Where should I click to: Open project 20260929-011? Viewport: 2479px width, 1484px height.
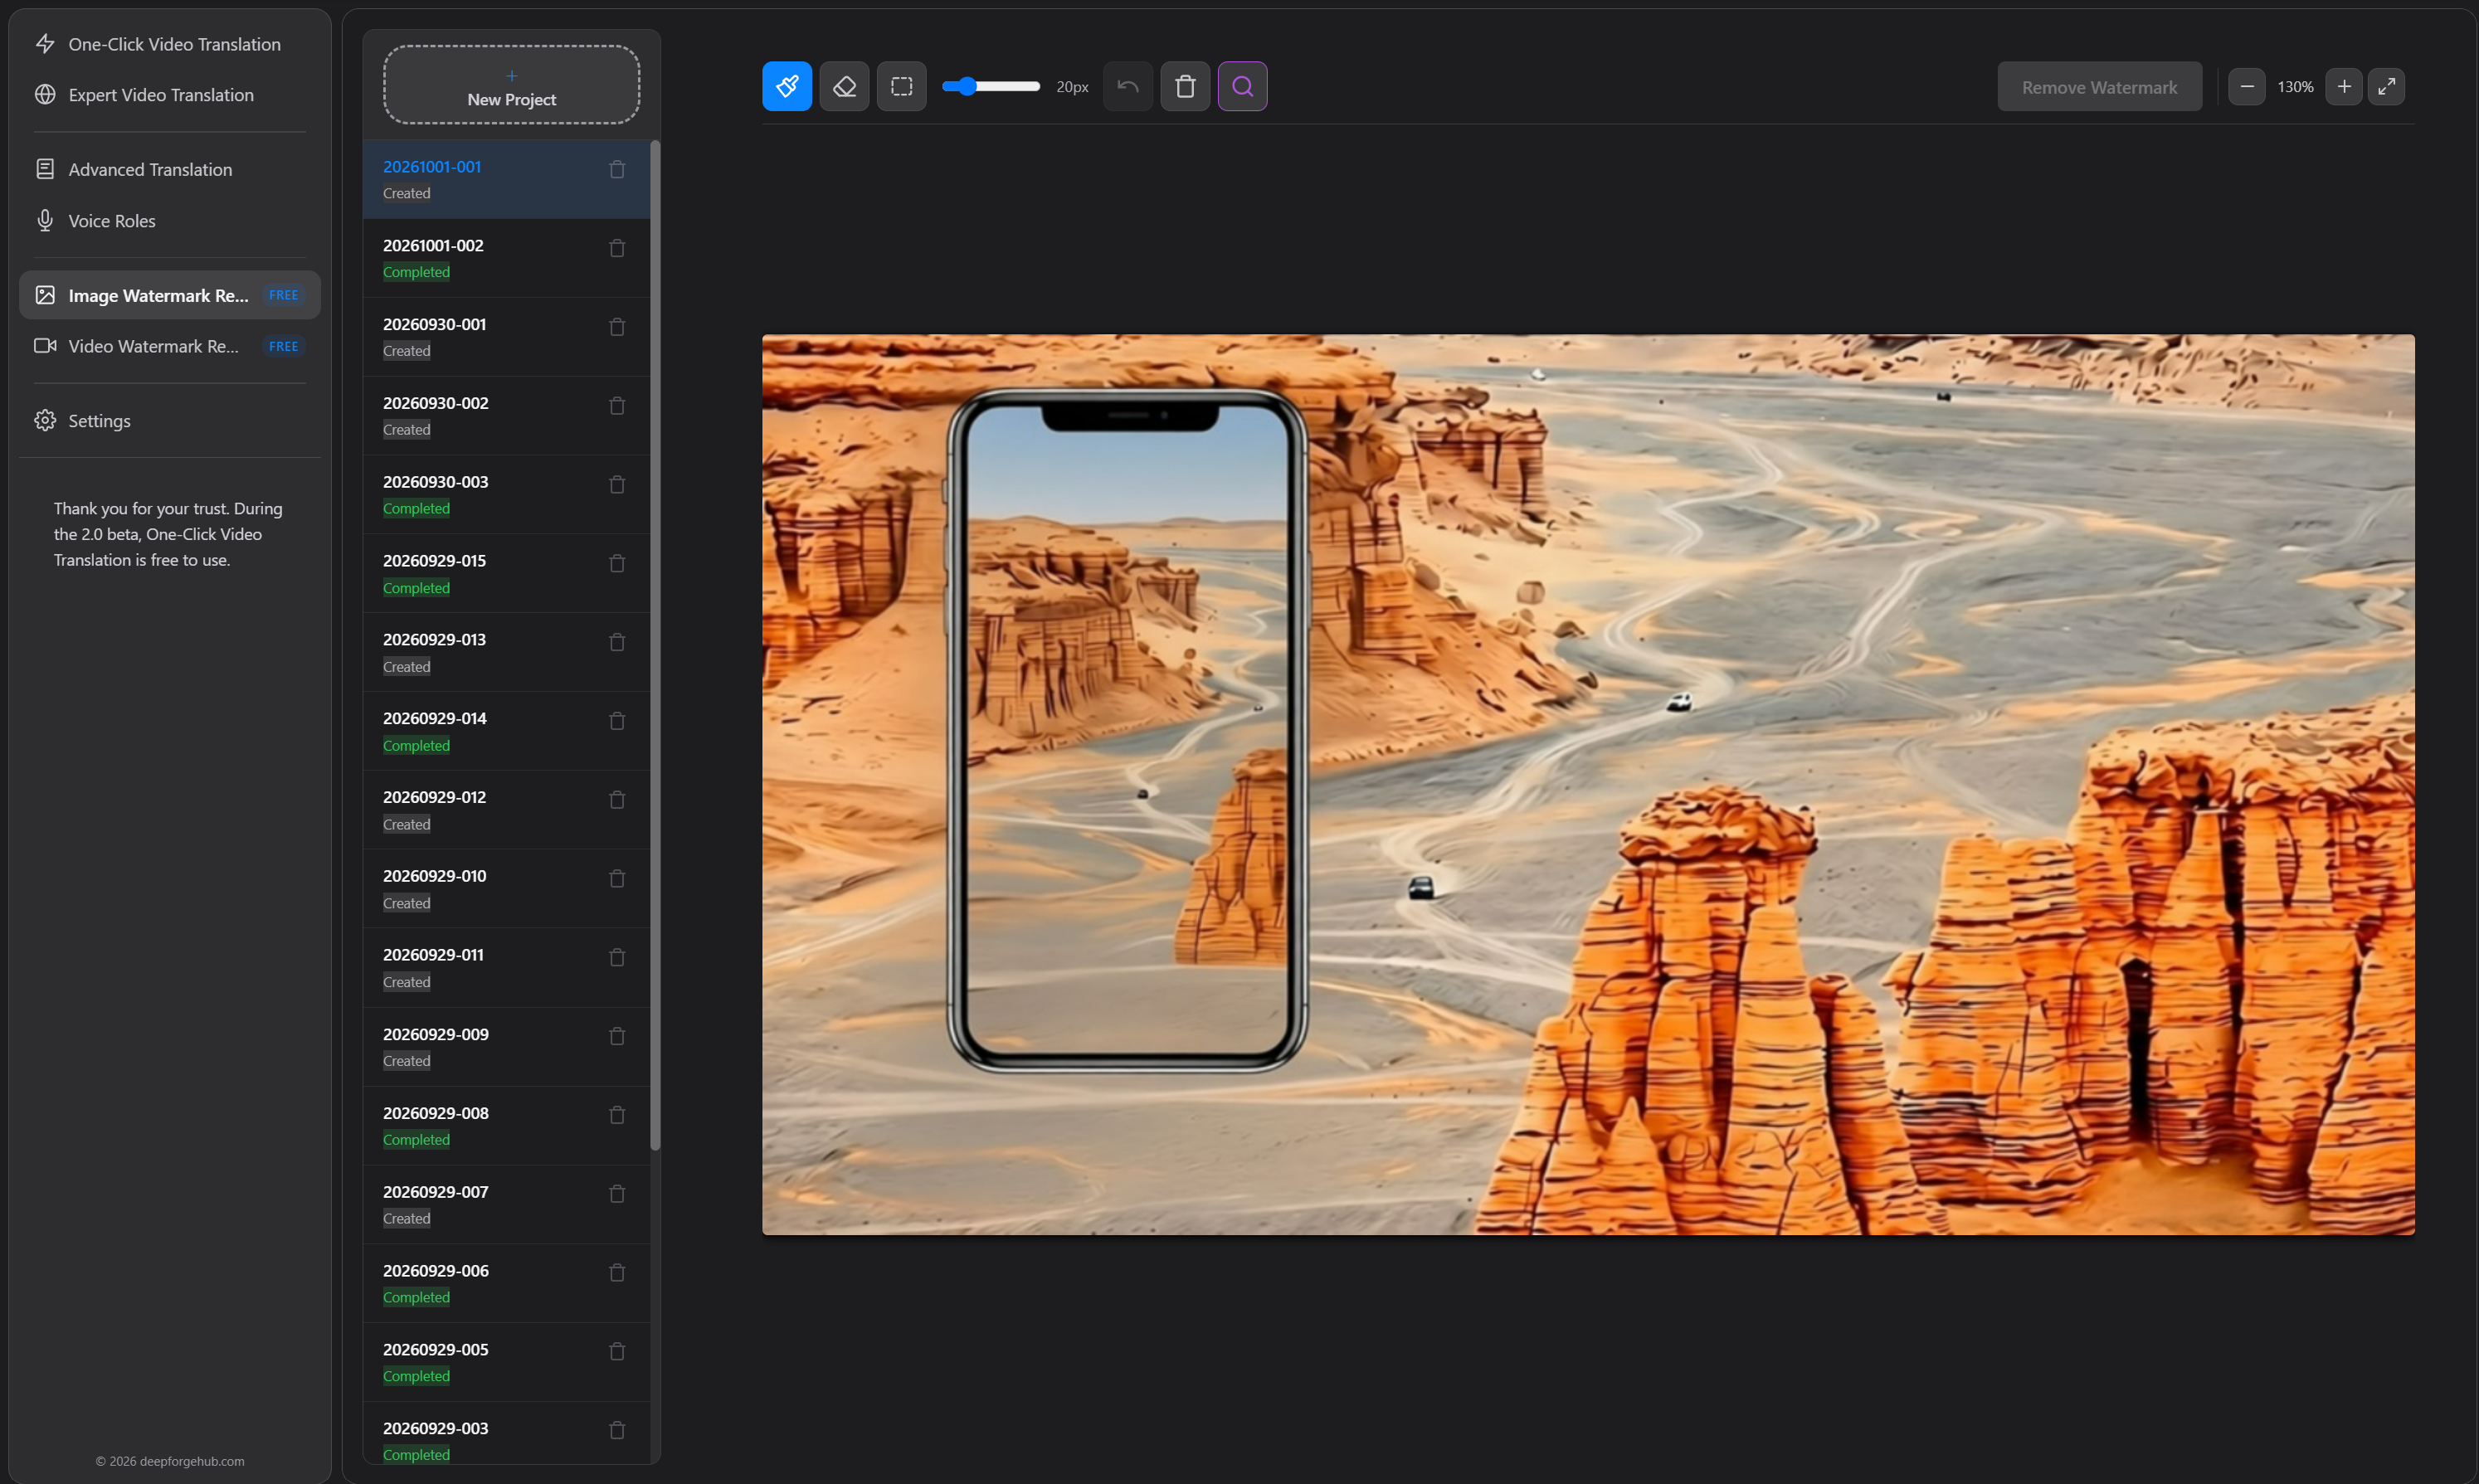pos(506,968)
